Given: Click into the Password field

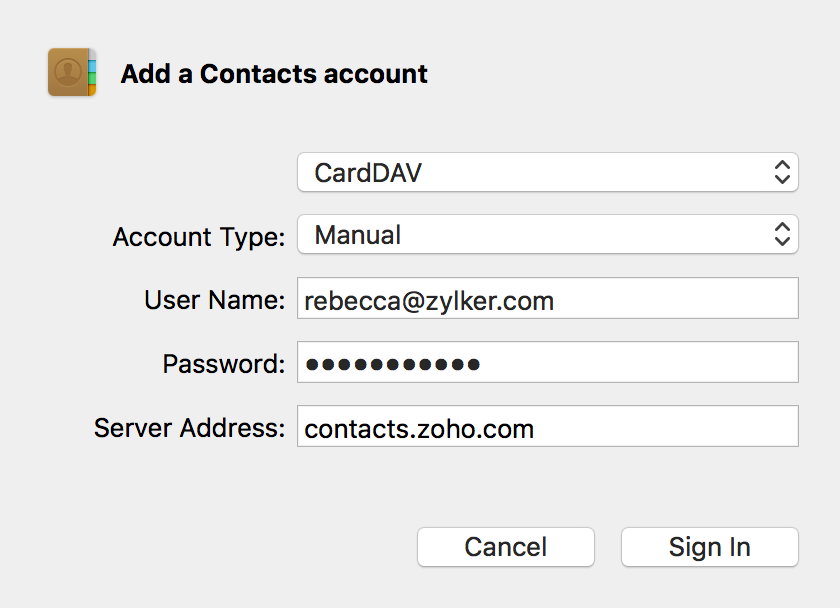Looking at the screenshot, I should pos(548,362).
